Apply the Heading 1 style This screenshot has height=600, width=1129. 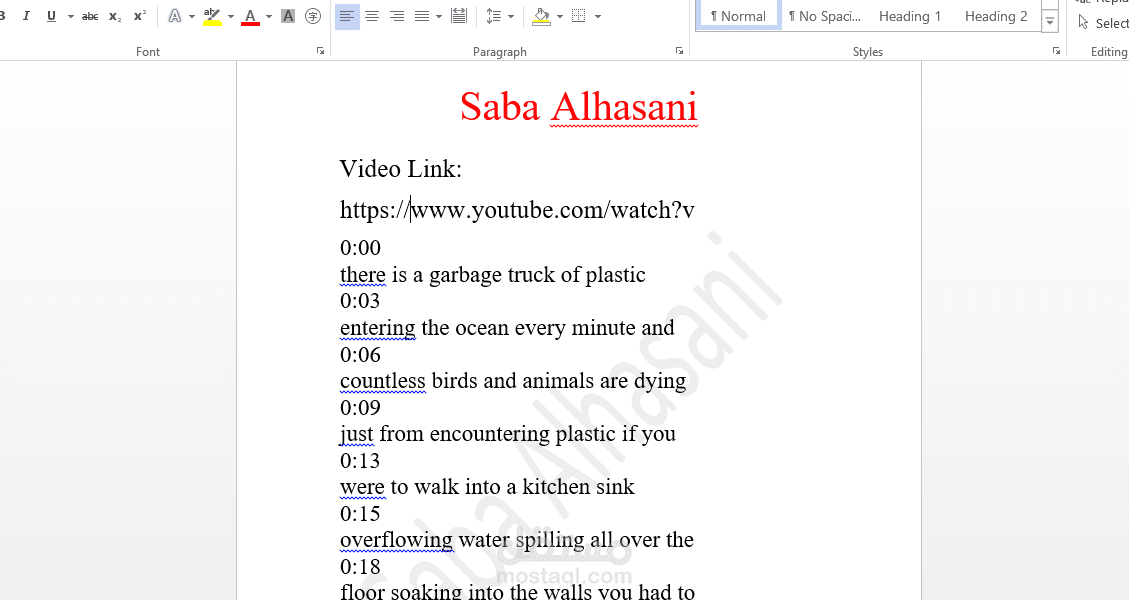point(909,16)
